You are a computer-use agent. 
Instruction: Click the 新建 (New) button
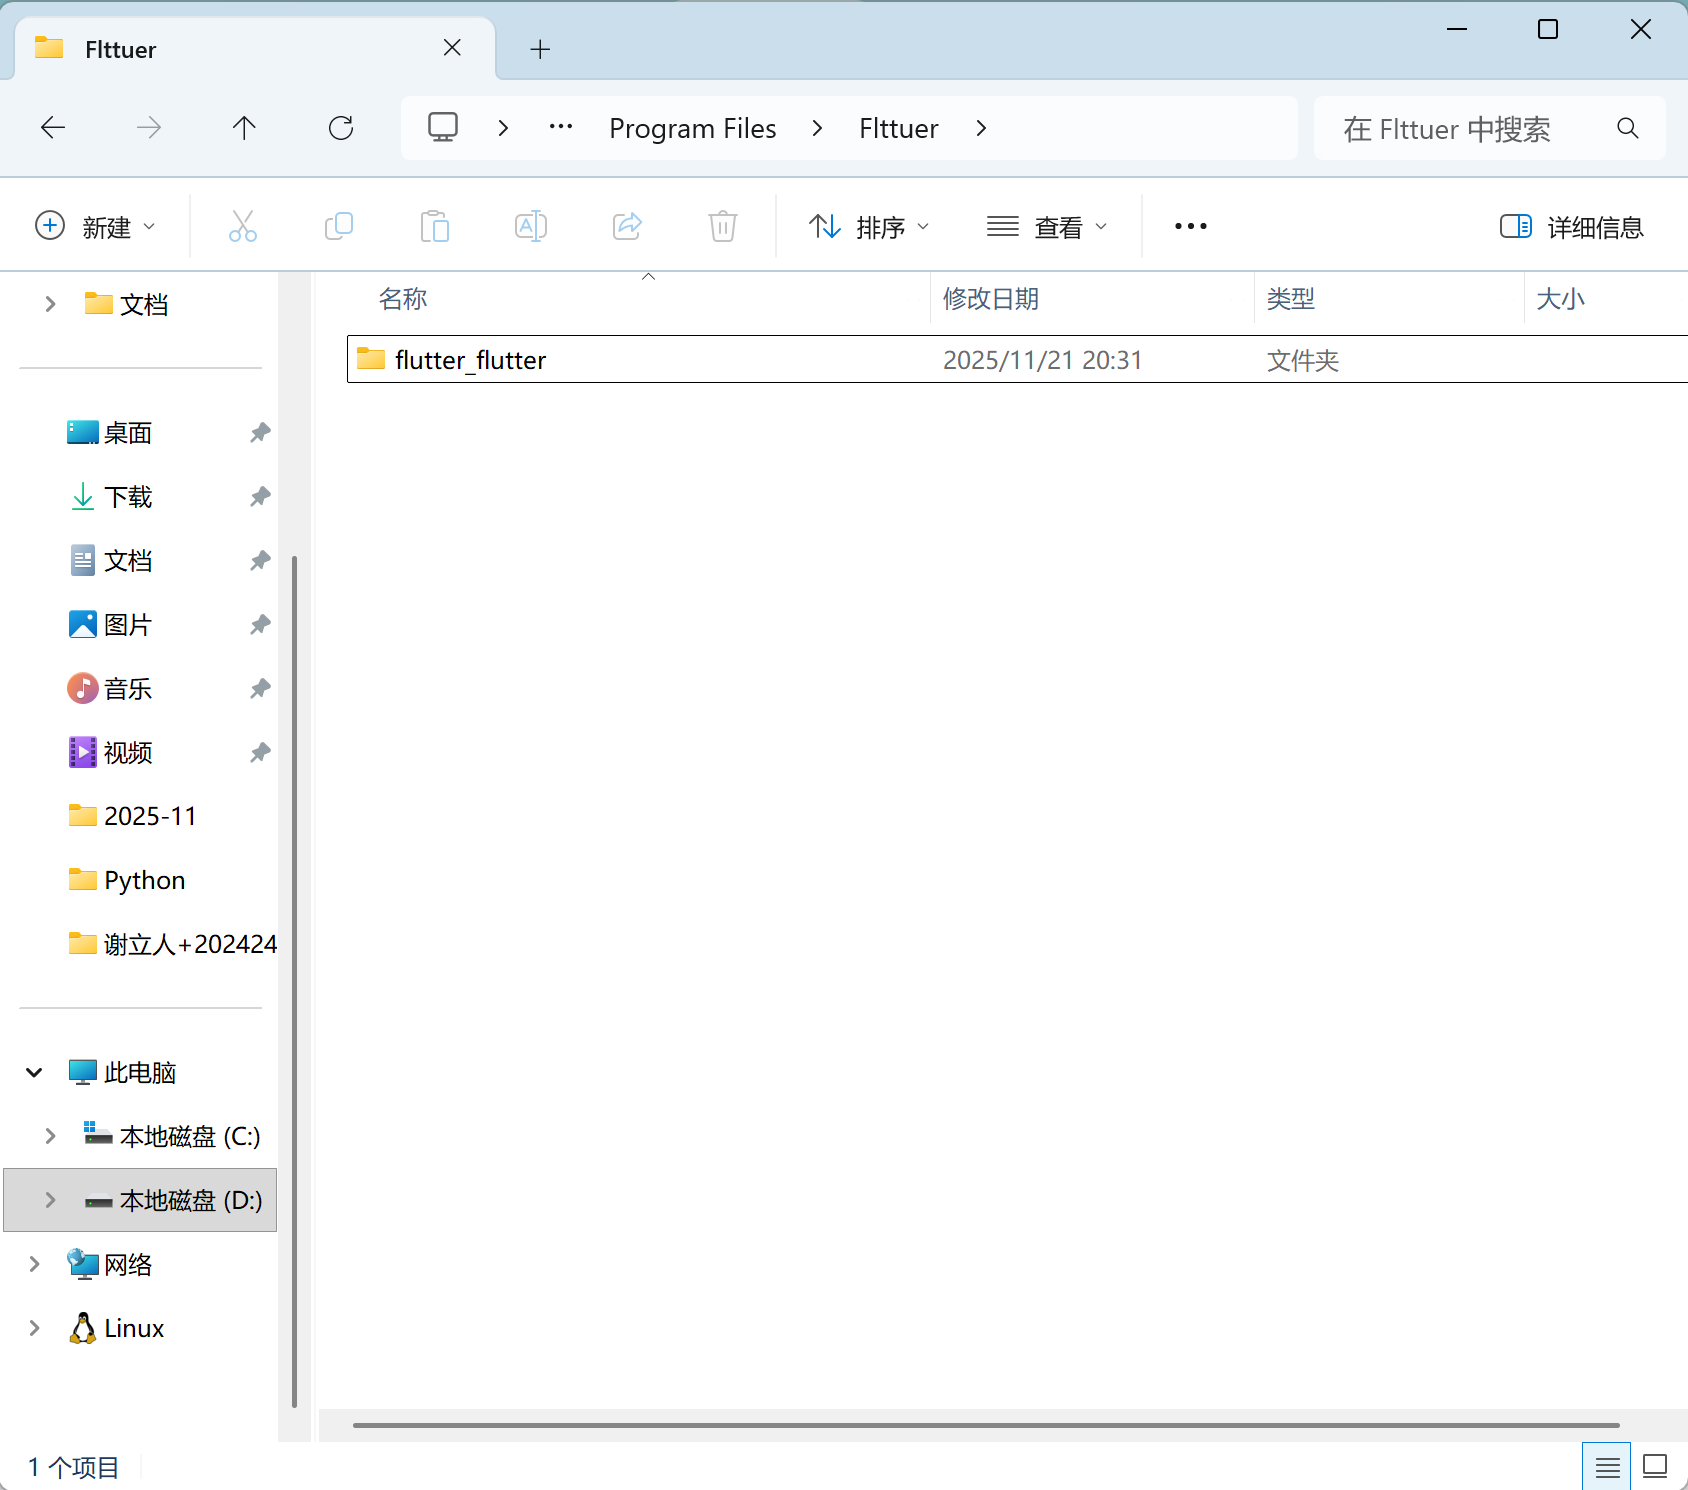click(97, 226)
